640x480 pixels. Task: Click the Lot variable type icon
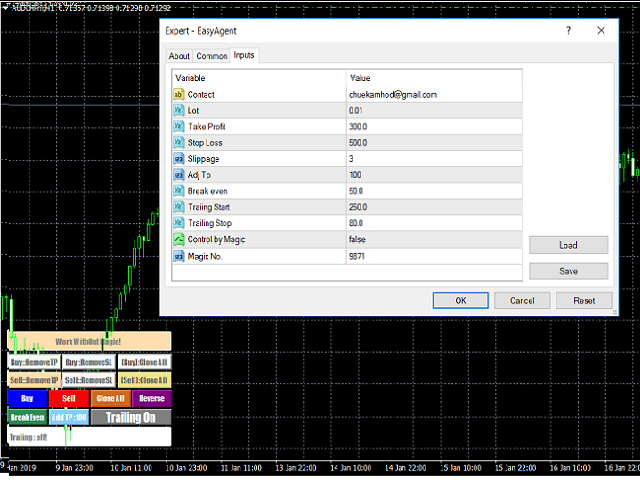point(178,111)
